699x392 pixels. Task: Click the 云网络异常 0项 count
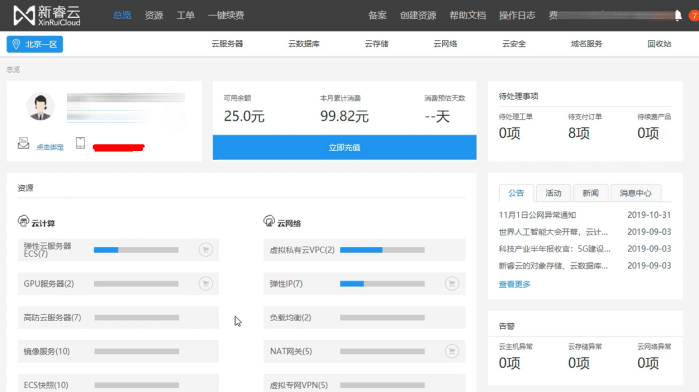tap(648, 363)
